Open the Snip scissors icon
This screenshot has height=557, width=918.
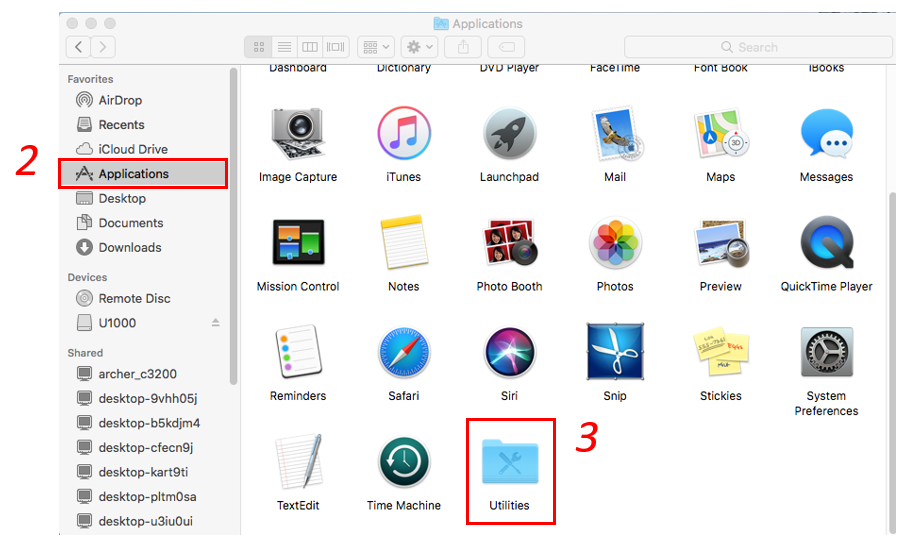pos(615,351)
